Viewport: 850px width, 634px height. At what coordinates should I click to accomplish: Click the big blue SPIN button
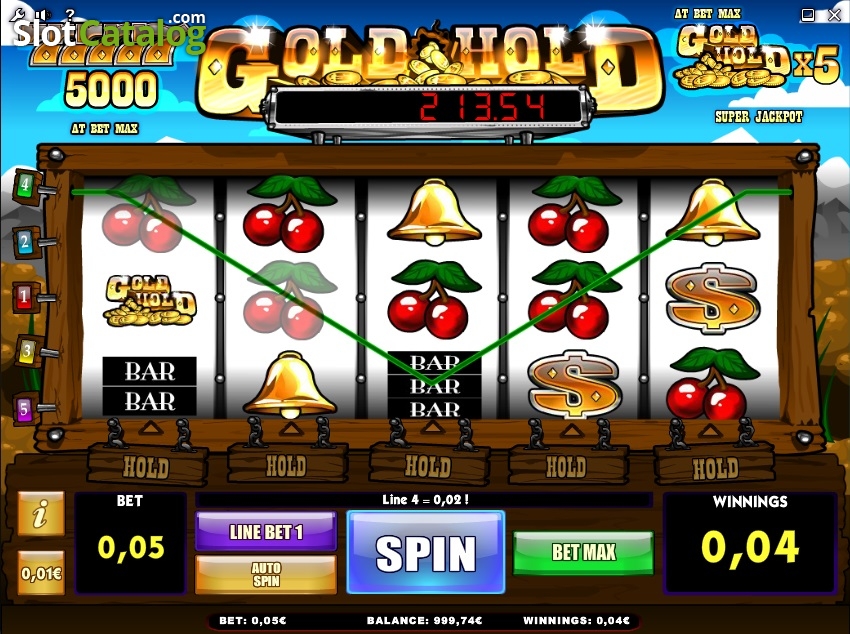coord(426,552)
